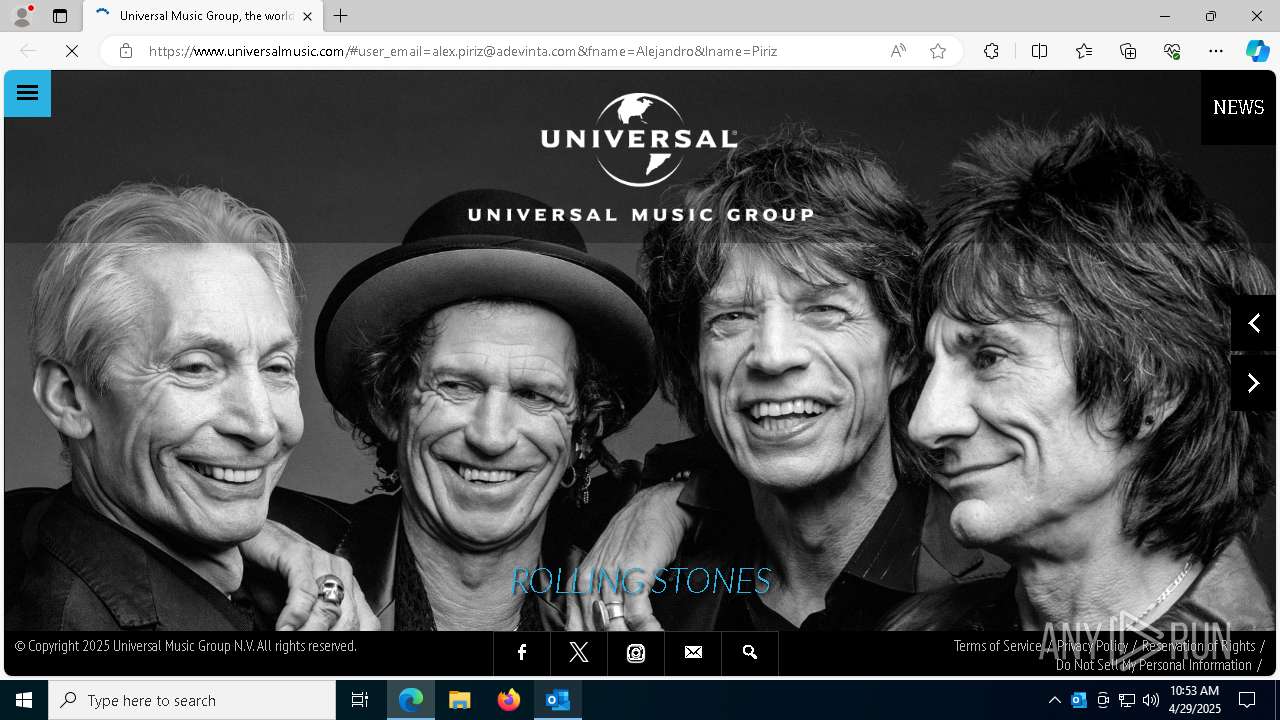Click the copyright 2025 Universal Music text
Screen dimensions: 1280x720
click(185, 646)
